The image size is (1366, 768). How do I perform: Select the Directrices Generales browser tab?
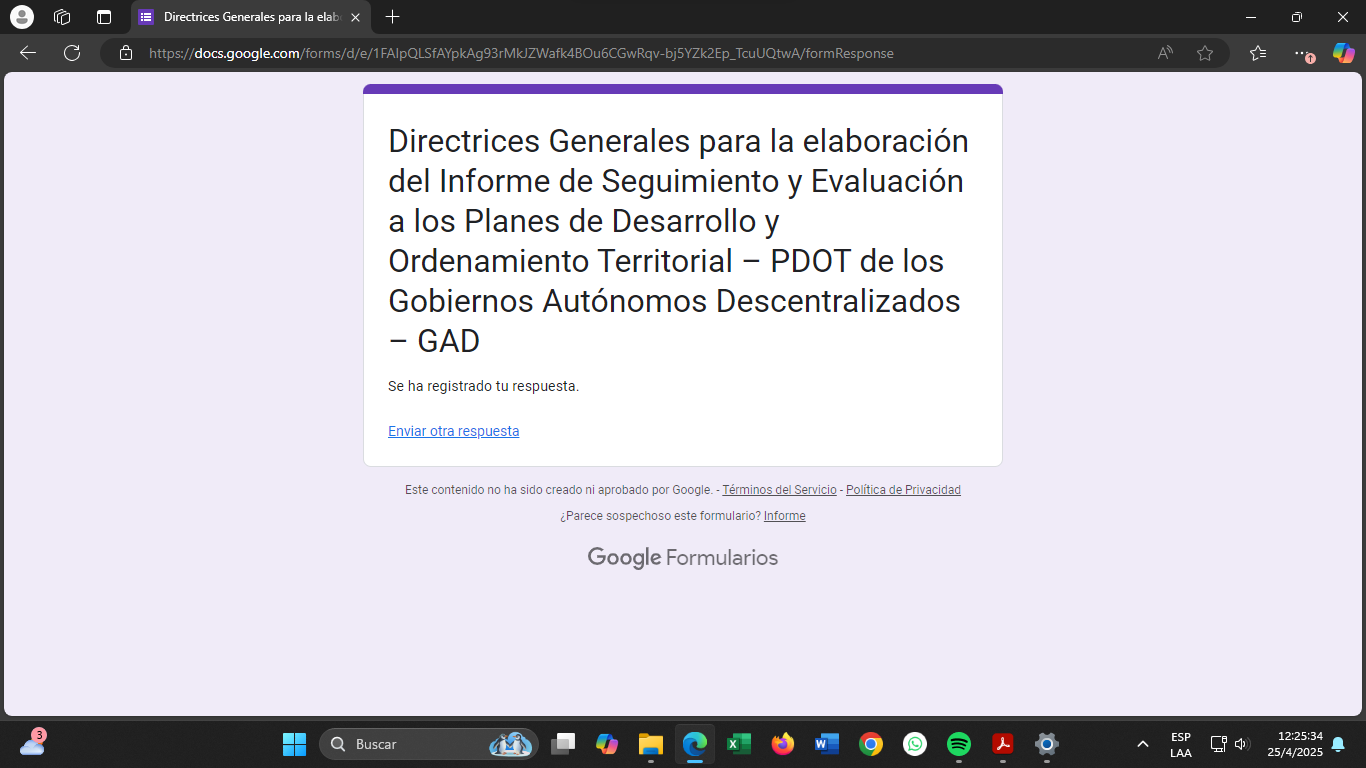248,17
